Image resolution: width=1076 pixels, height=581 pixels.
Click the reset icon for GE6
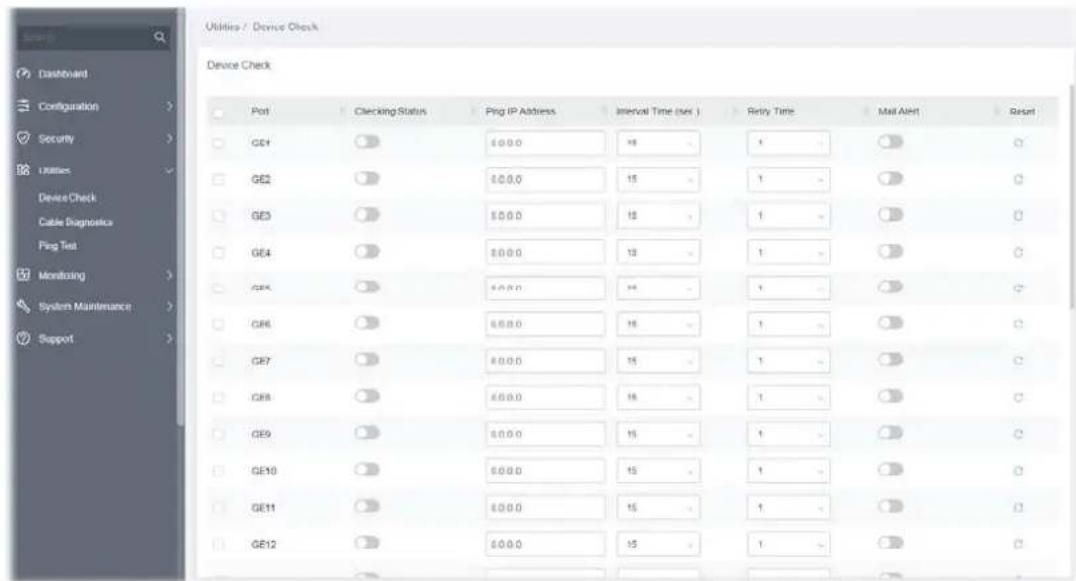(x=1018, y=324)
